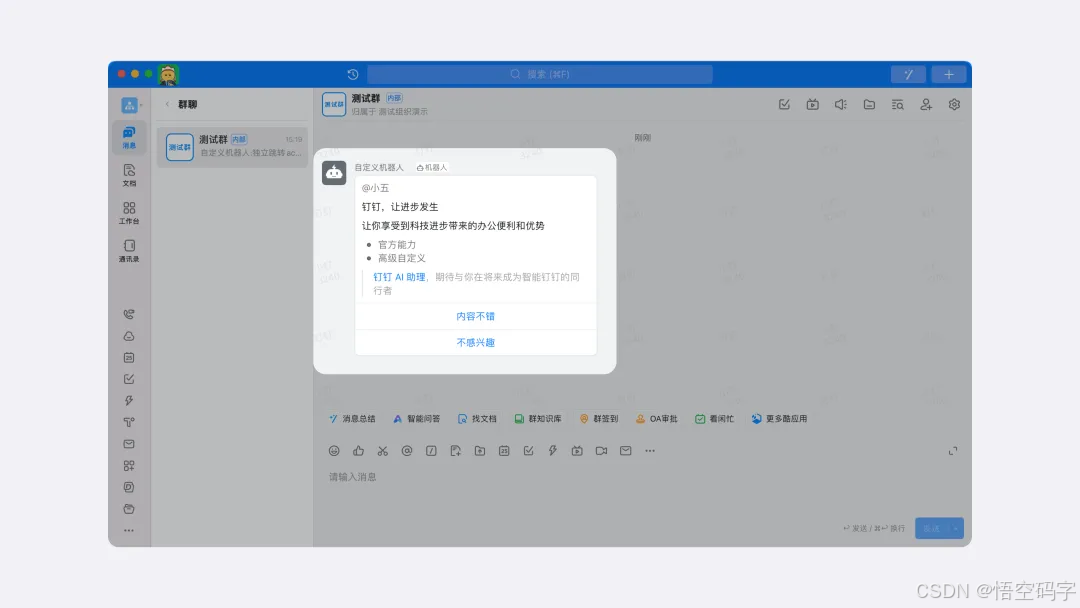
Task: Open the 工作台 workbench in sidebar
Action: click(129, 213)
